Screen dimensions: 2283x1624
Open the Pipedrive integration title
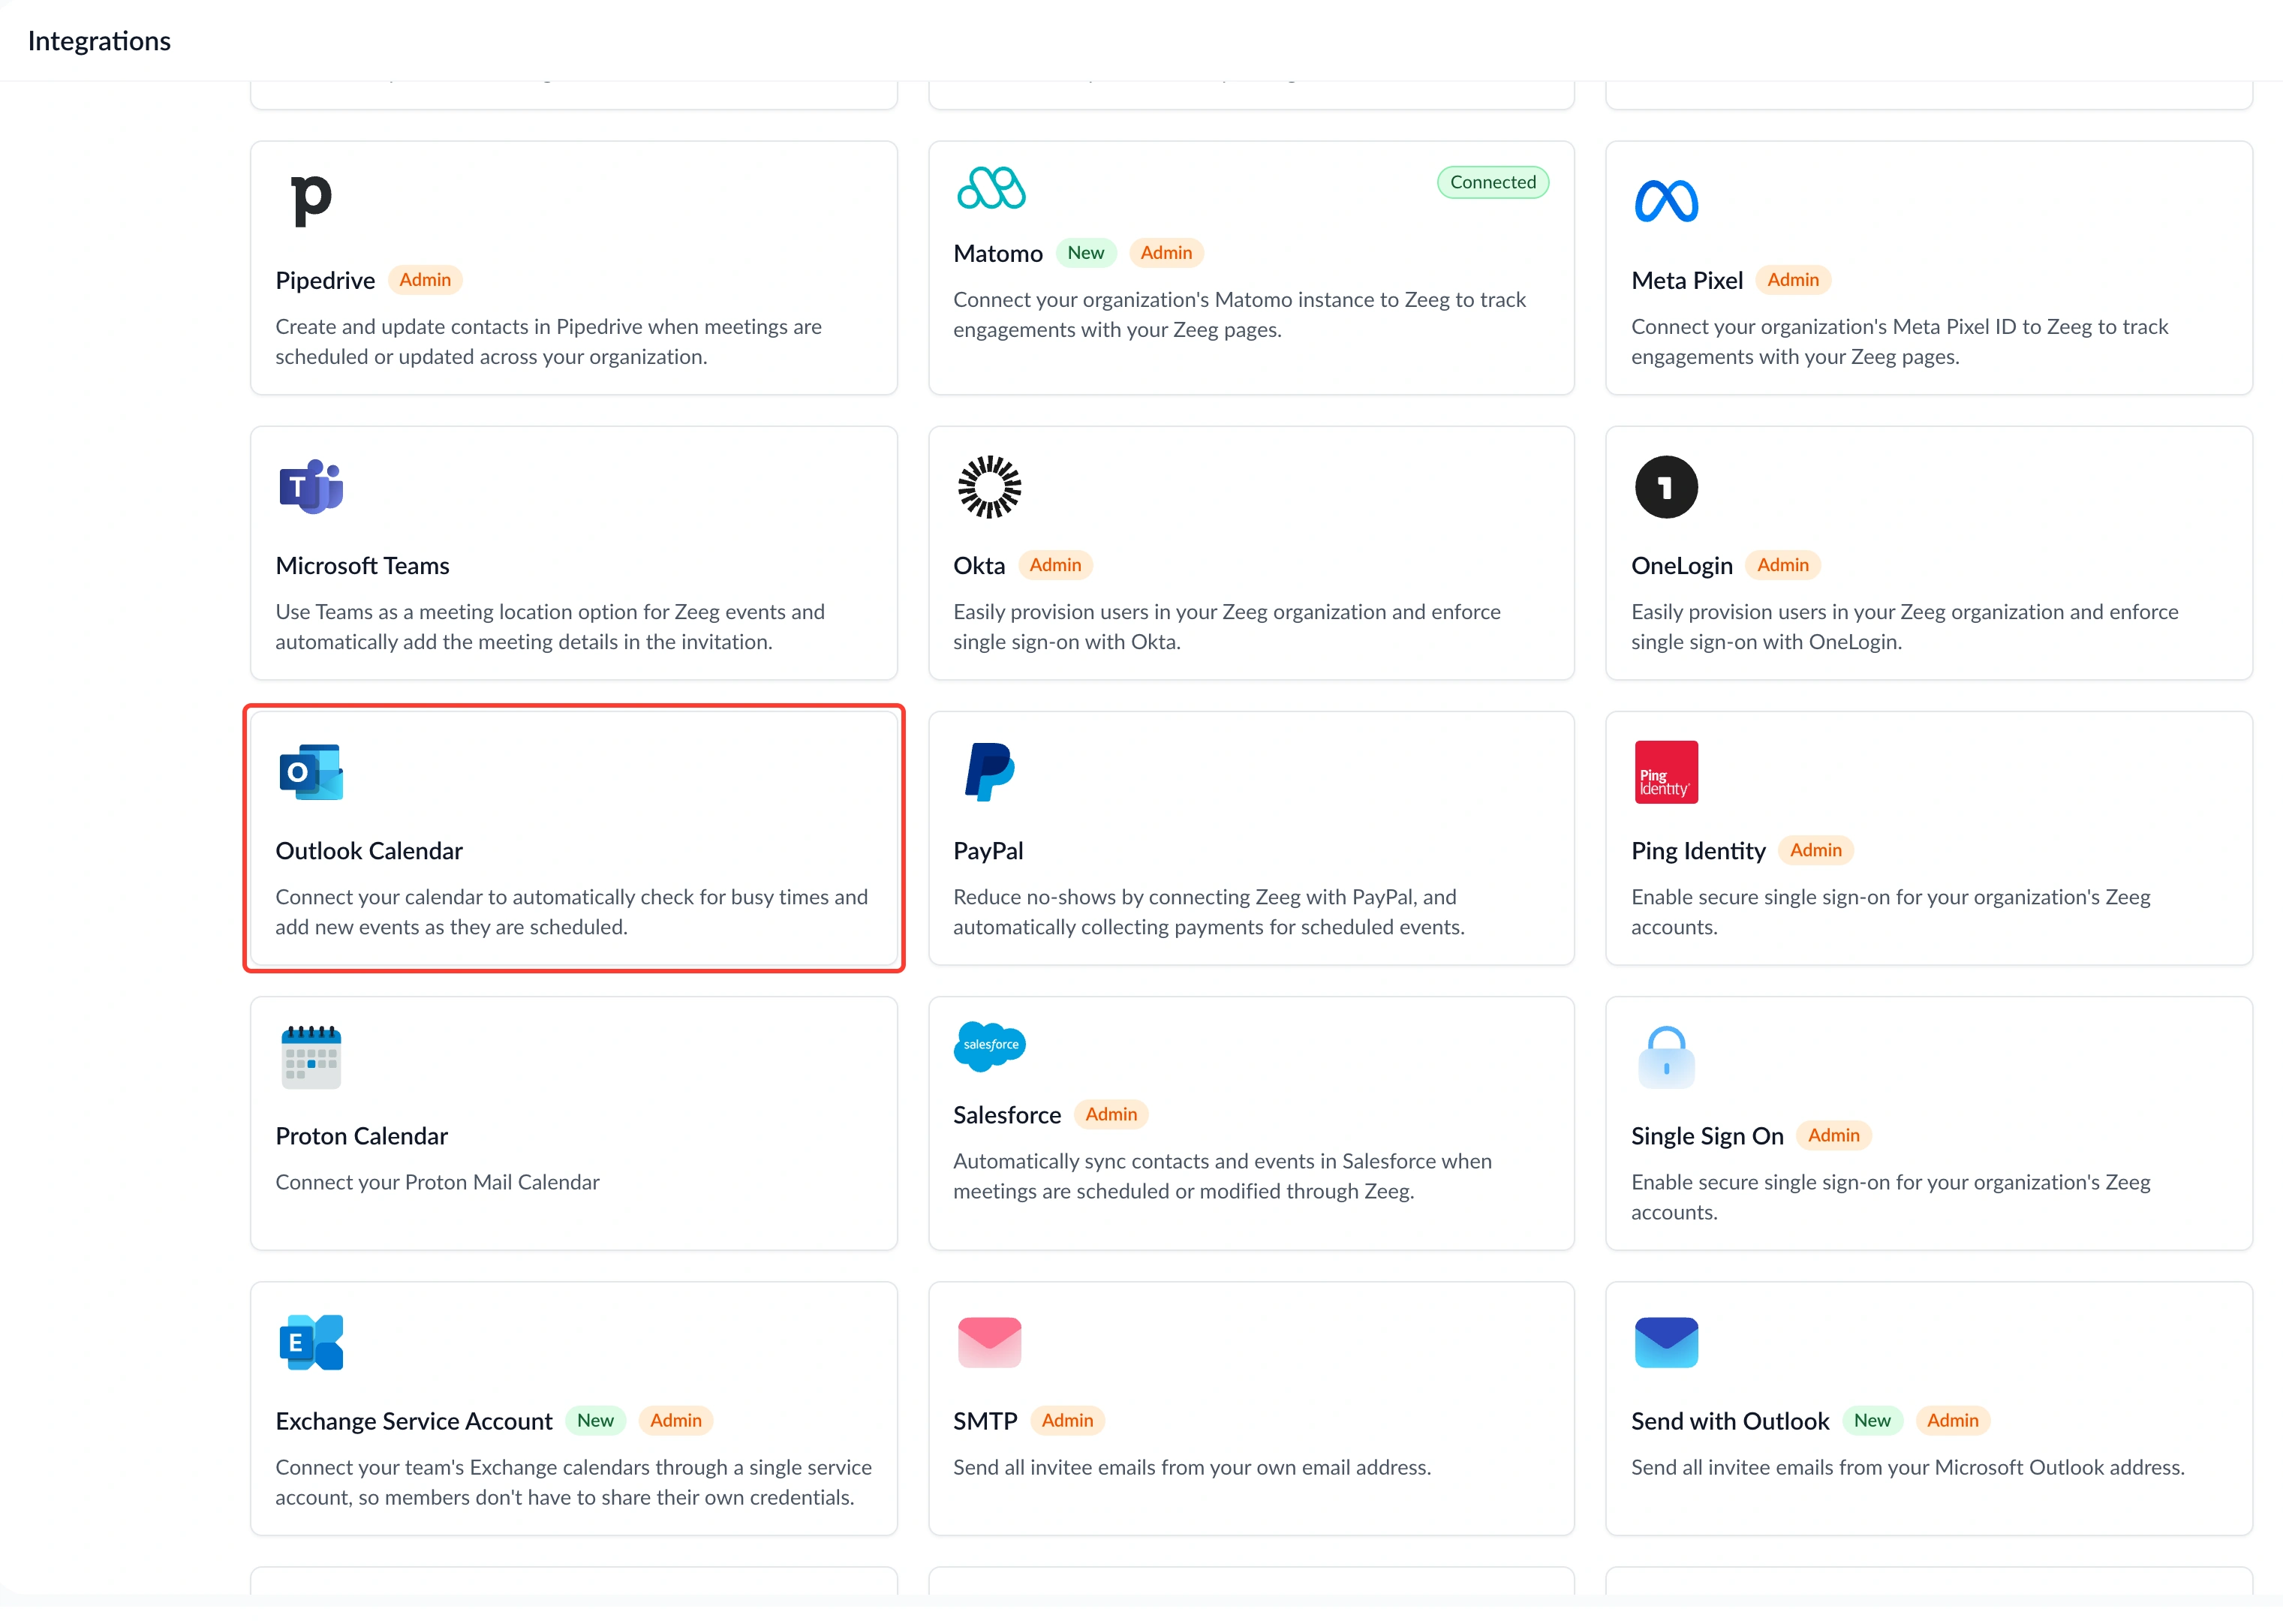[x=325, y=280]
